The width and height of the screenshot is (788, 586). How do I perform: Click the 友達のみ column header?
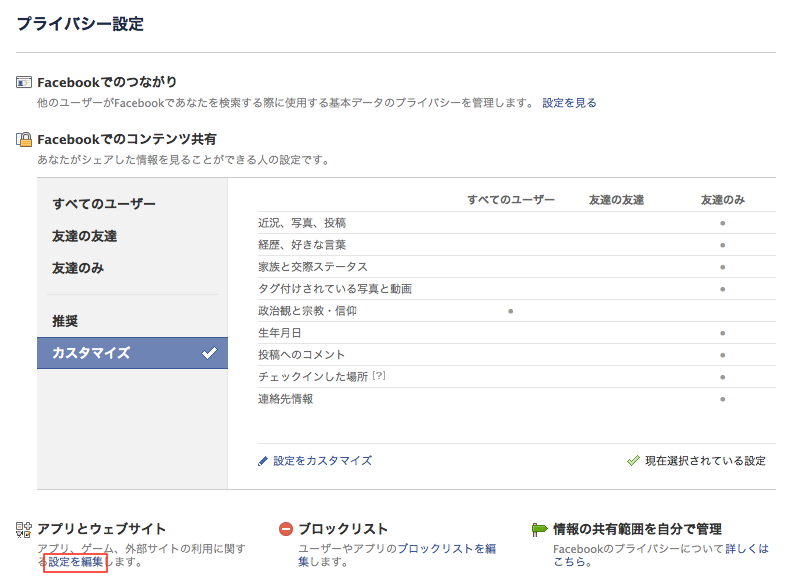723,200
